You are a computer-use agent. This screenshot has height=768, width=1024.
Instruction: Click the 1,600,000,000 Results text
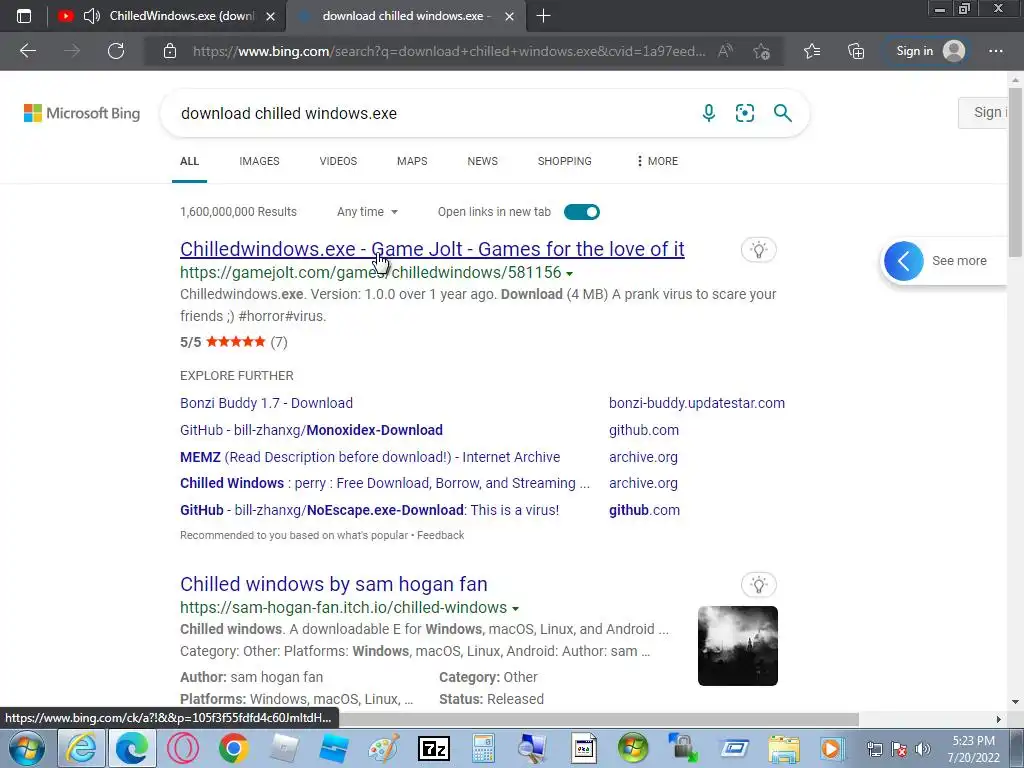[x=238, y=212]
